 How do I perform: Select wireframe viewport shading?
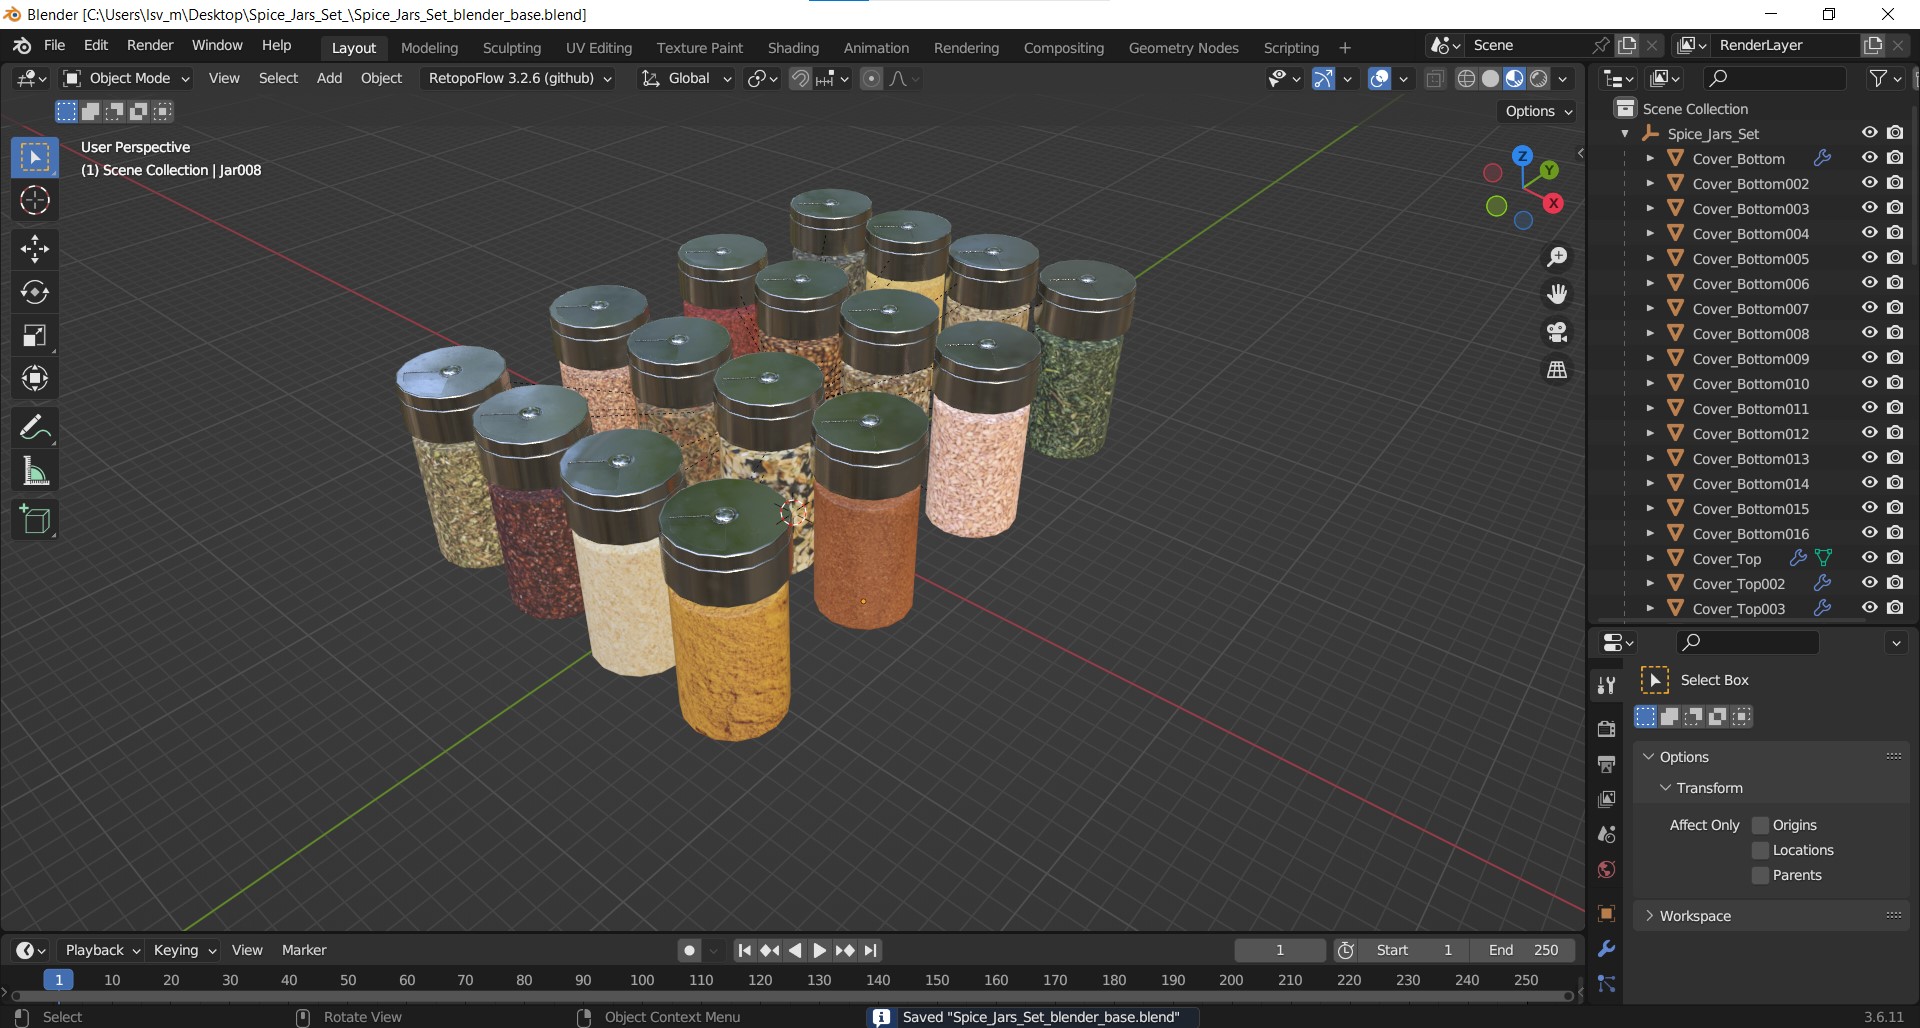click(x=1466, y=79)
